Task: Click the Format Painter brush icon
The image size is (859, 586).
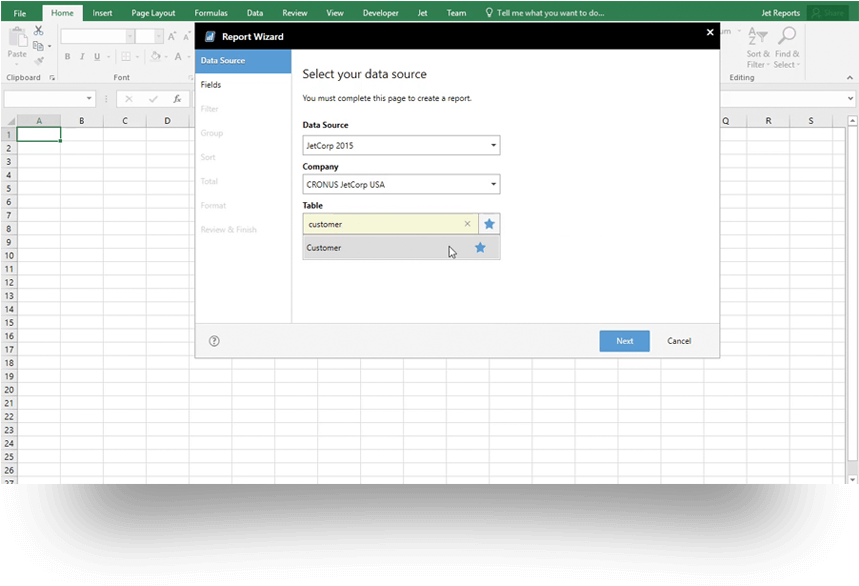Action: click(38, 61)
